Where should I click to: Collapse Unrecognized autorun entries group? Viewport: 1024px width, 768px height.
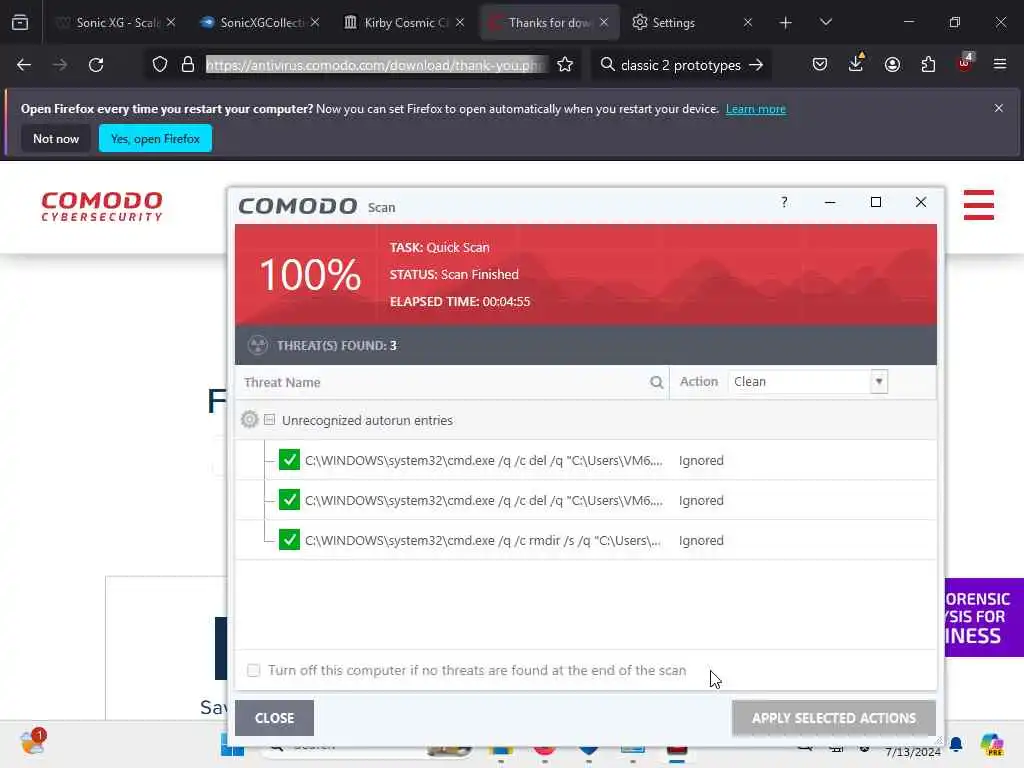pos(270,419)
